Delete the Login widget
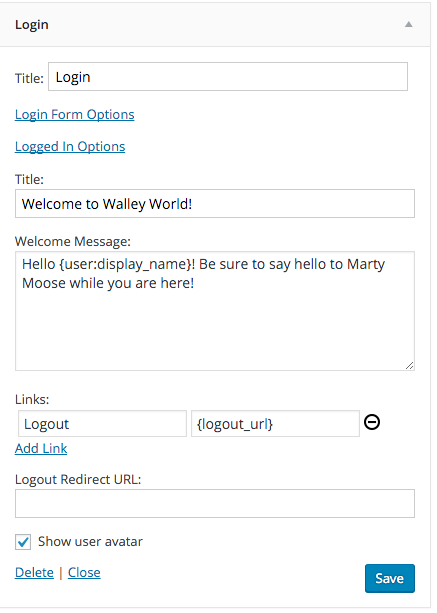Screen dimensions: 437x613 tap(34, 573)
